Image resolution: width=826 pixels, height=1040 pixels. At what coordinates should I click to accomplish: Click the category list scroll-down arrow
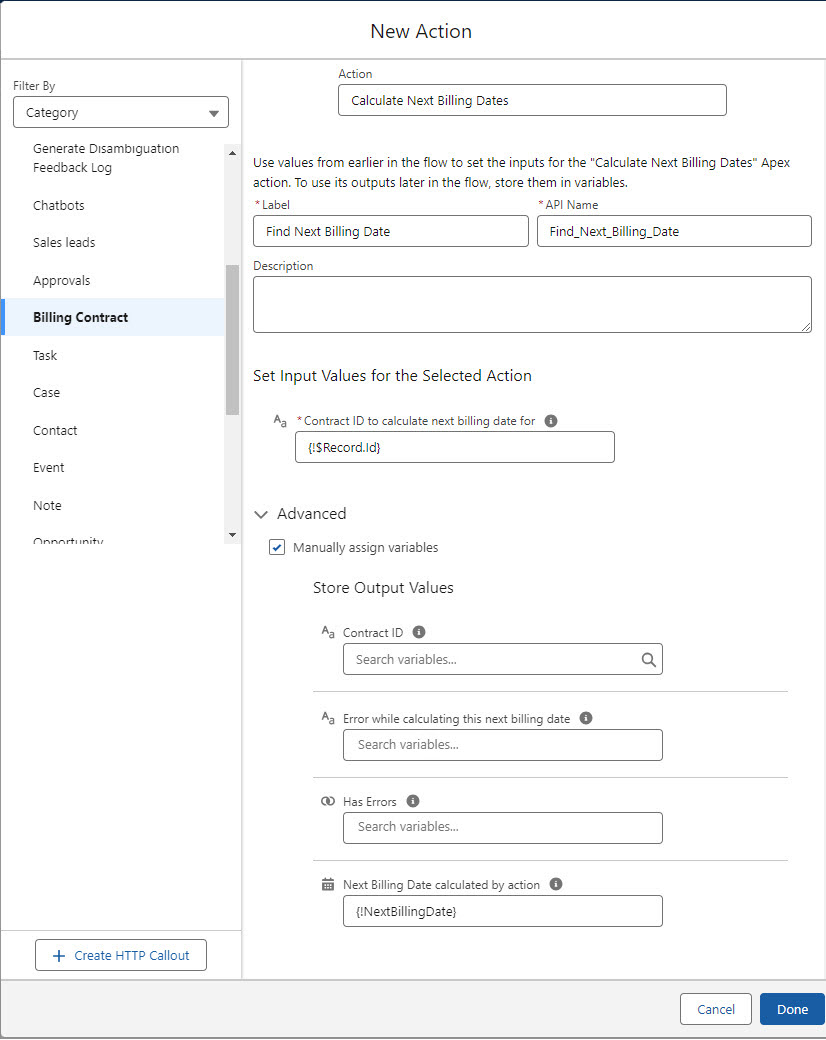[233, 535]
